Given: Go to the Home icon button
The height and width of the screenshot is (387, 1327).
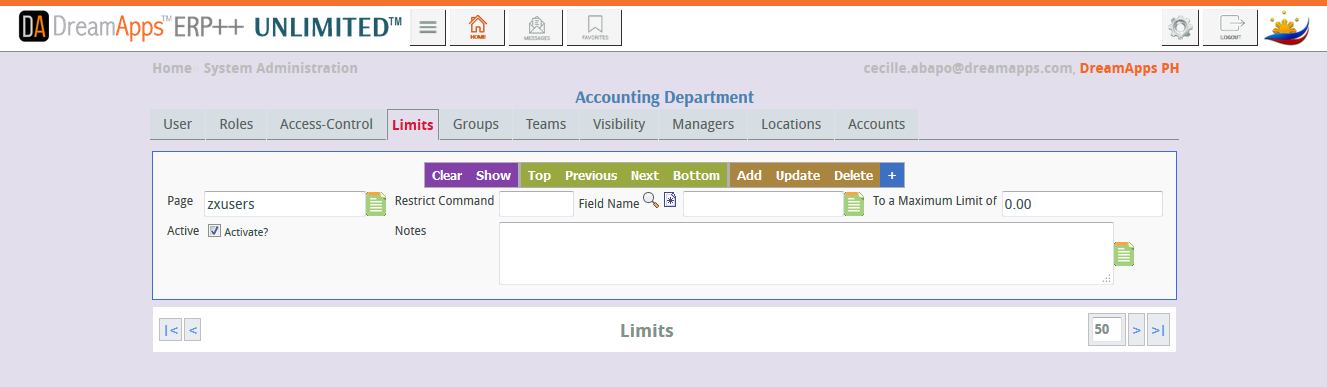Looking at the screenshot, I should pyautogui.click(x=477, y=27).
